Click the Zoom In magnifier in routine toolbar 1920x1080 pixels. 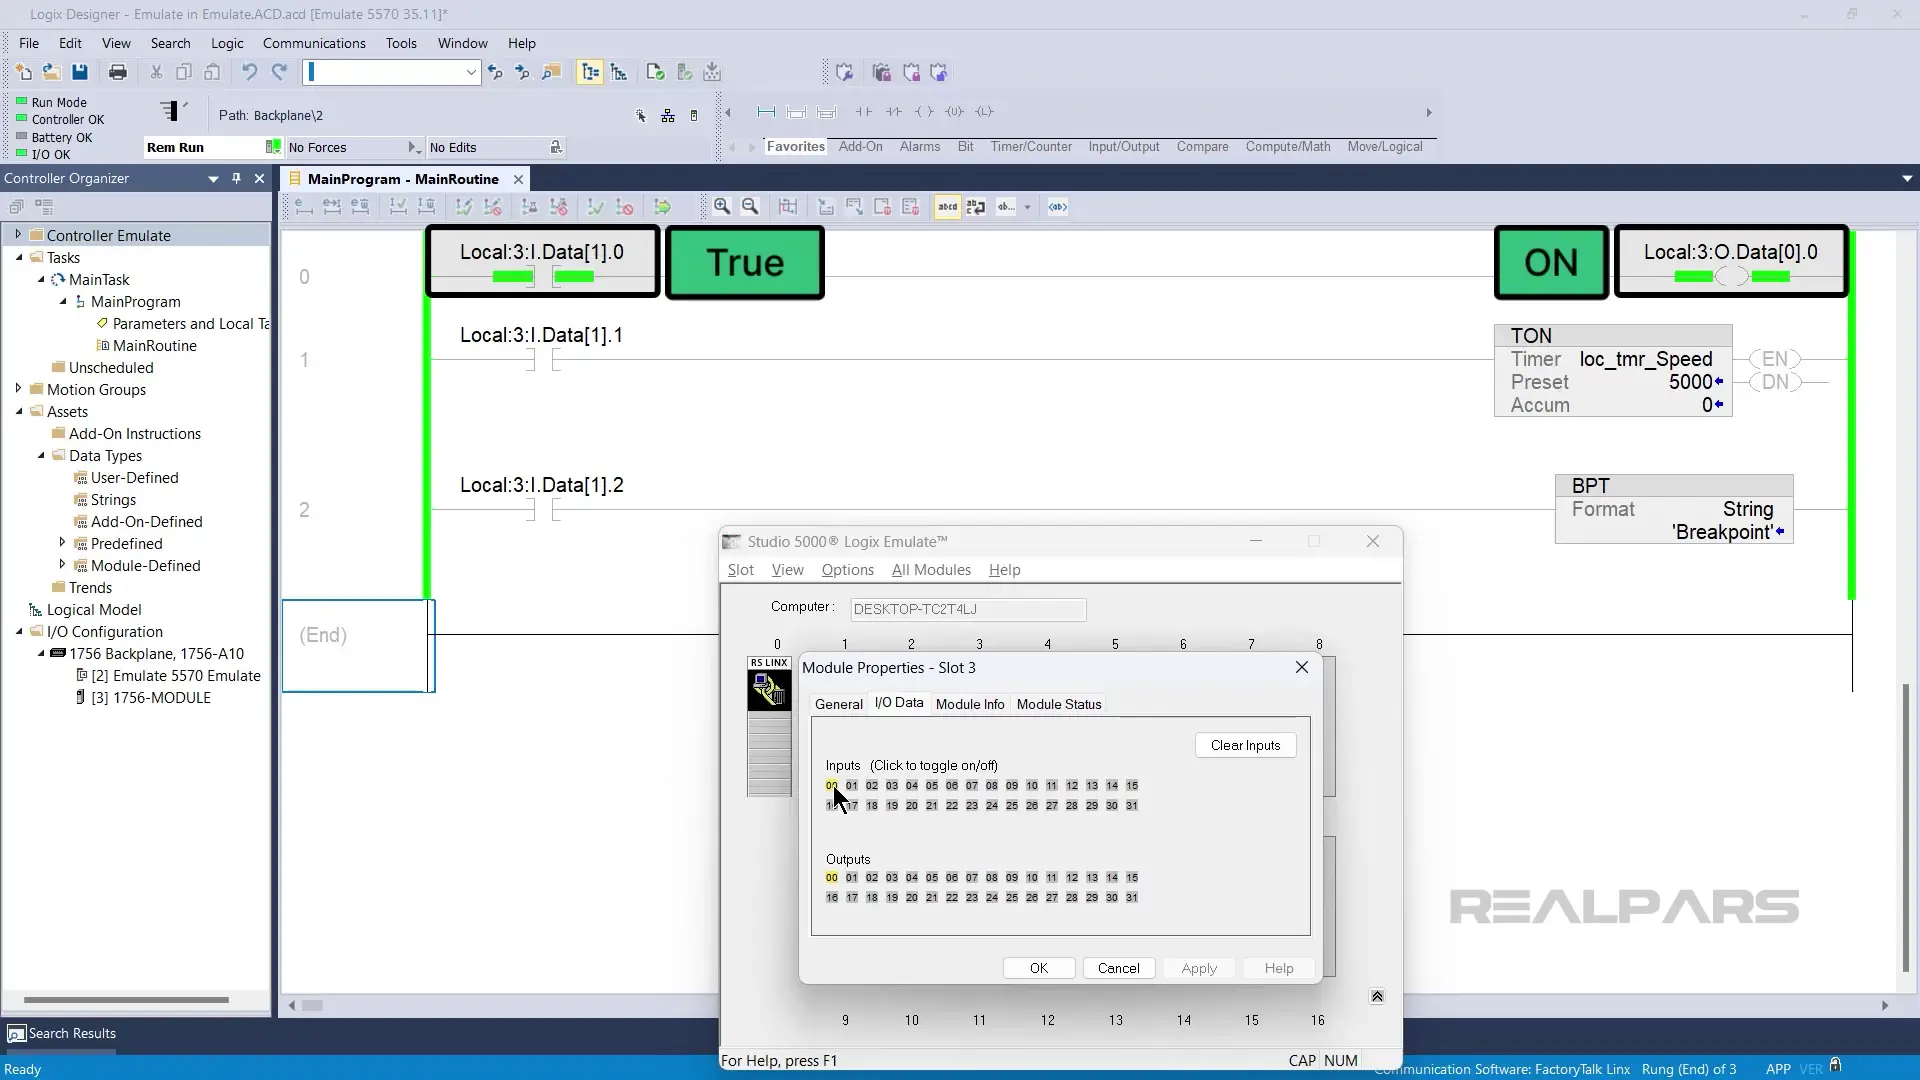(722, 207)
